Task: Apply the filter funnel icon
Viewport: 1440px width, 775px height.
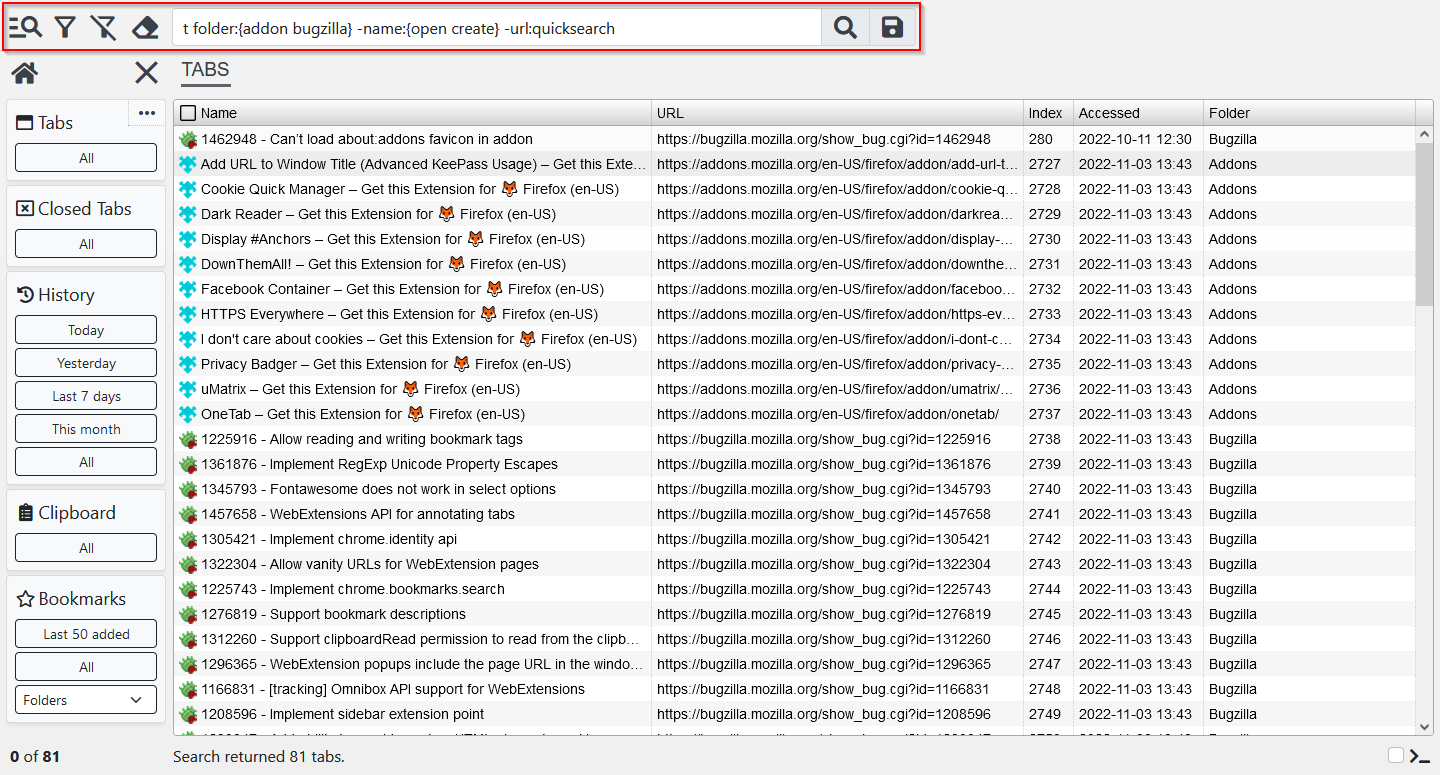Action: (65, 28)
